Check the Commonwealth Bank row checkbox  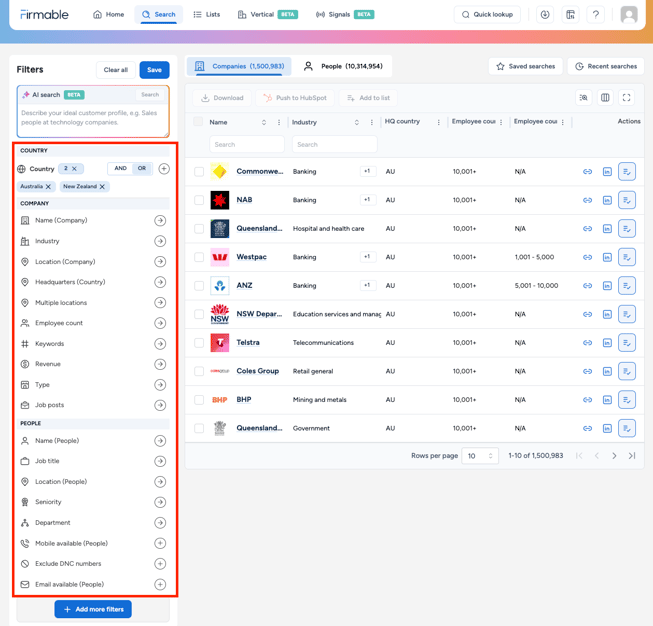[x=199, y=172]
